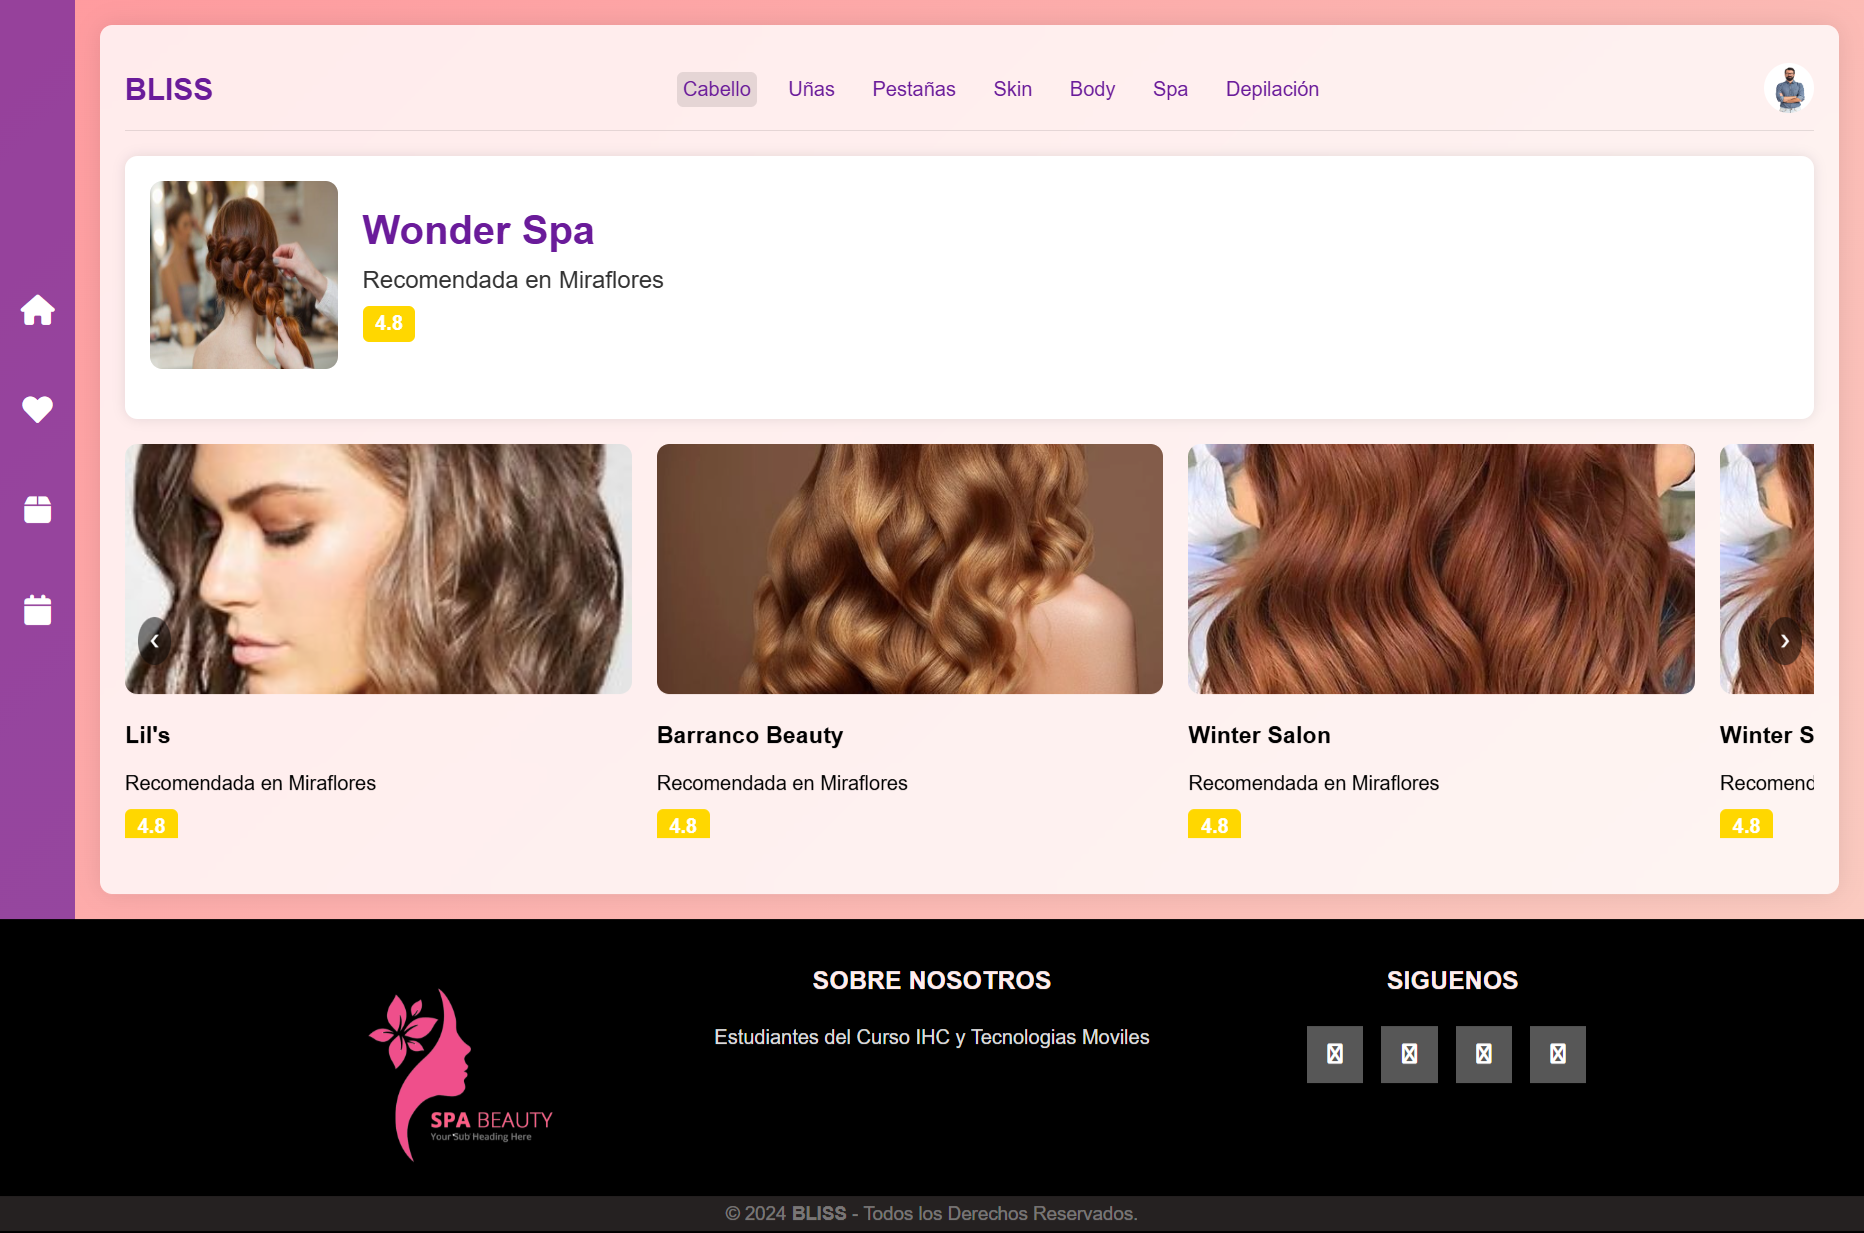Go back with carousel left arrow
The width and height of the screenshot is (1864, 1233).
tap(154, 641)
